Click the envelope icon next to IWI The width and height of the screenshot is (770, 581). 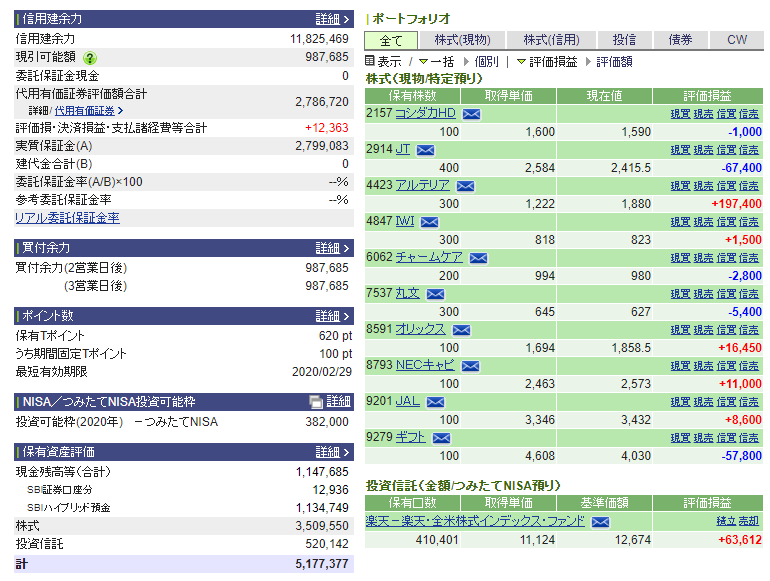(x=430, y=222)
